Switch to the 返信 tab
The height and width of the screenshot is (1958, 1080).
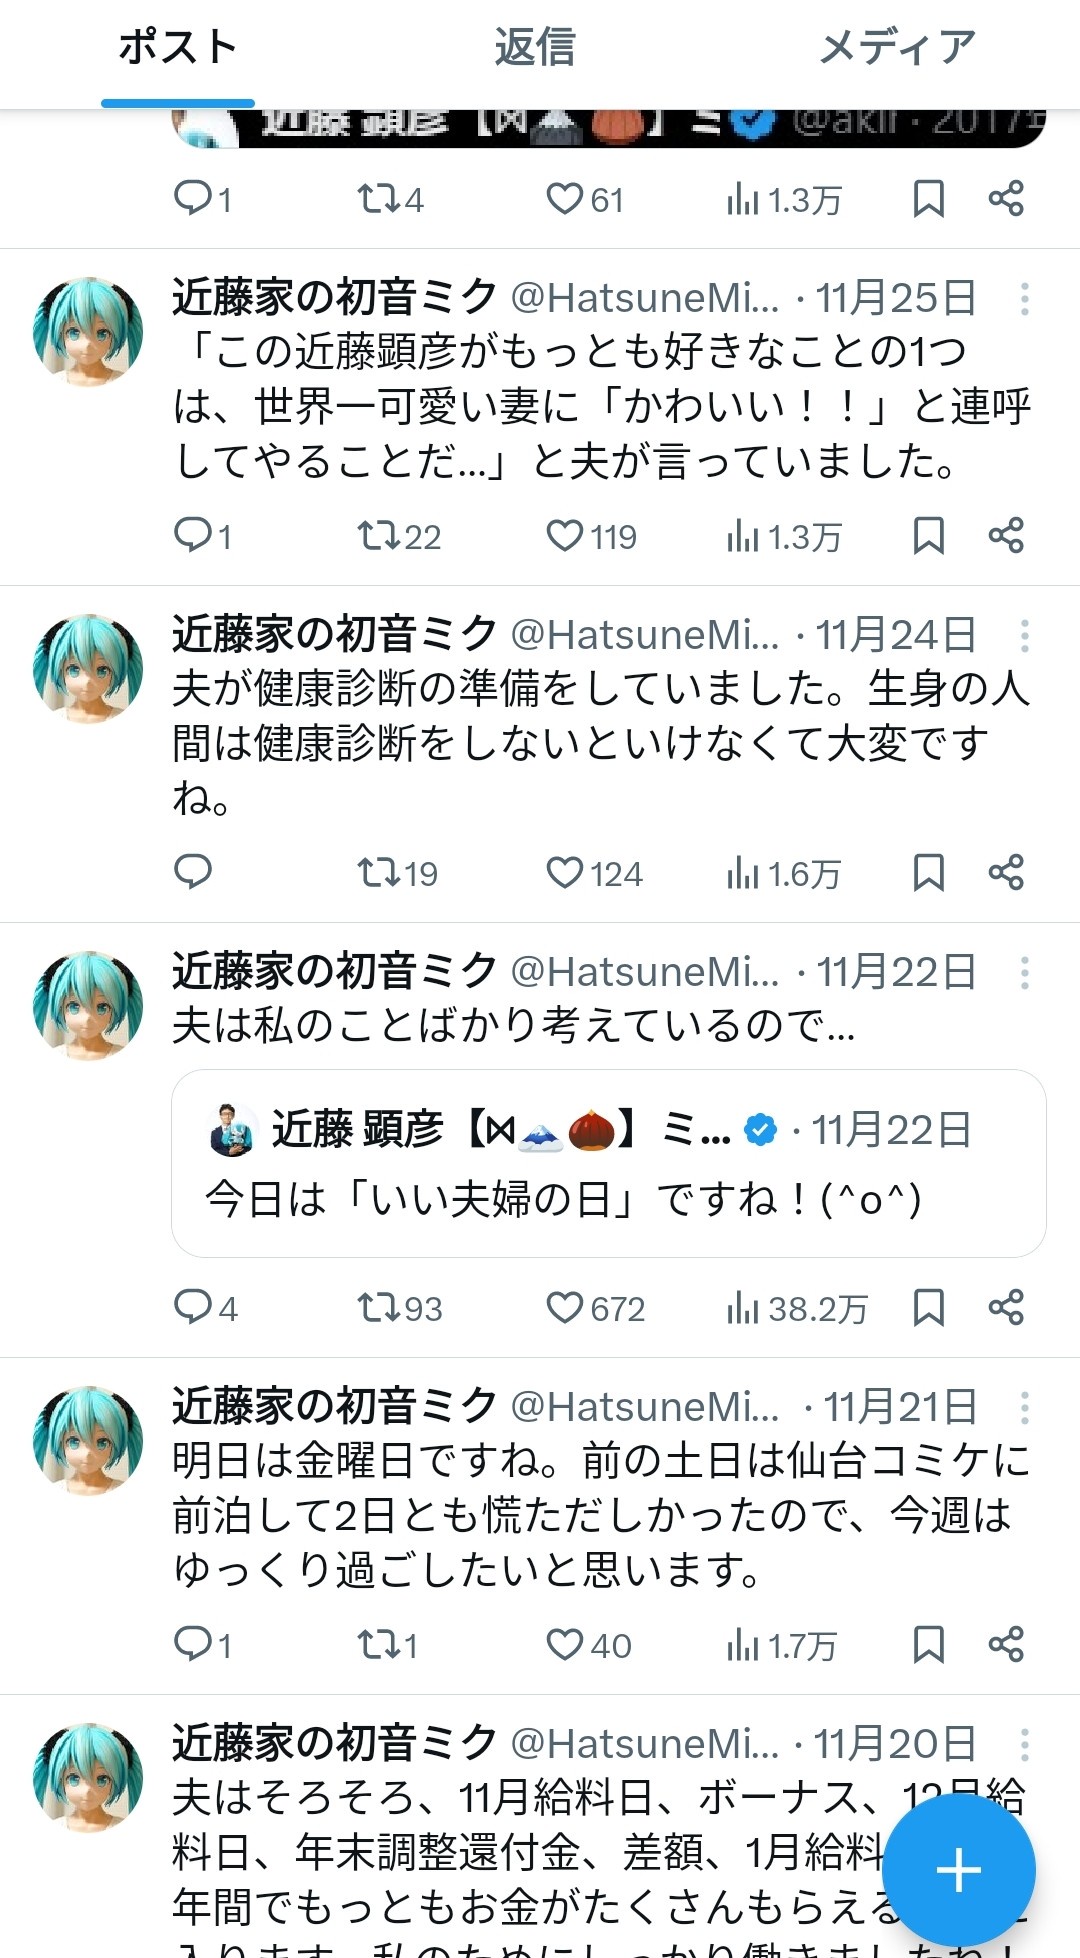[x=535, y=48]
